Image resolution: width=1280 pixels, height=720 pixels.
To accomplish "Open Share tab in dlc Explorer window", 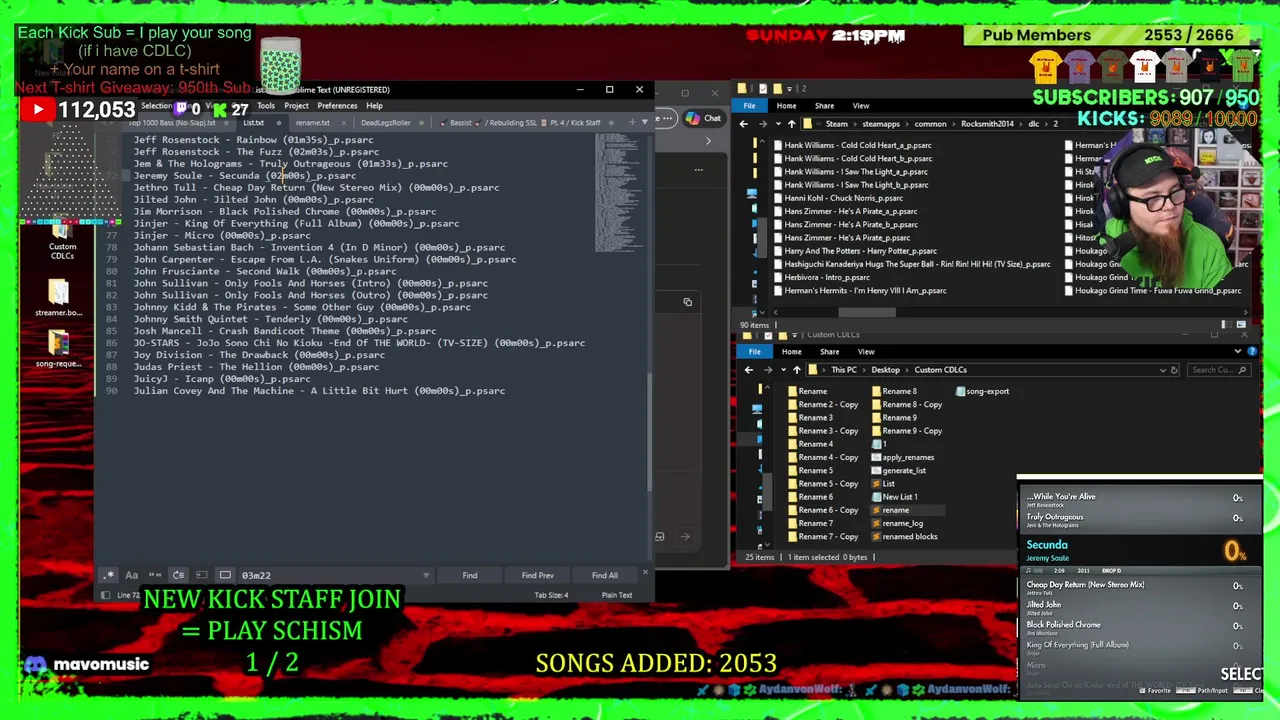I will click(824, 105).
